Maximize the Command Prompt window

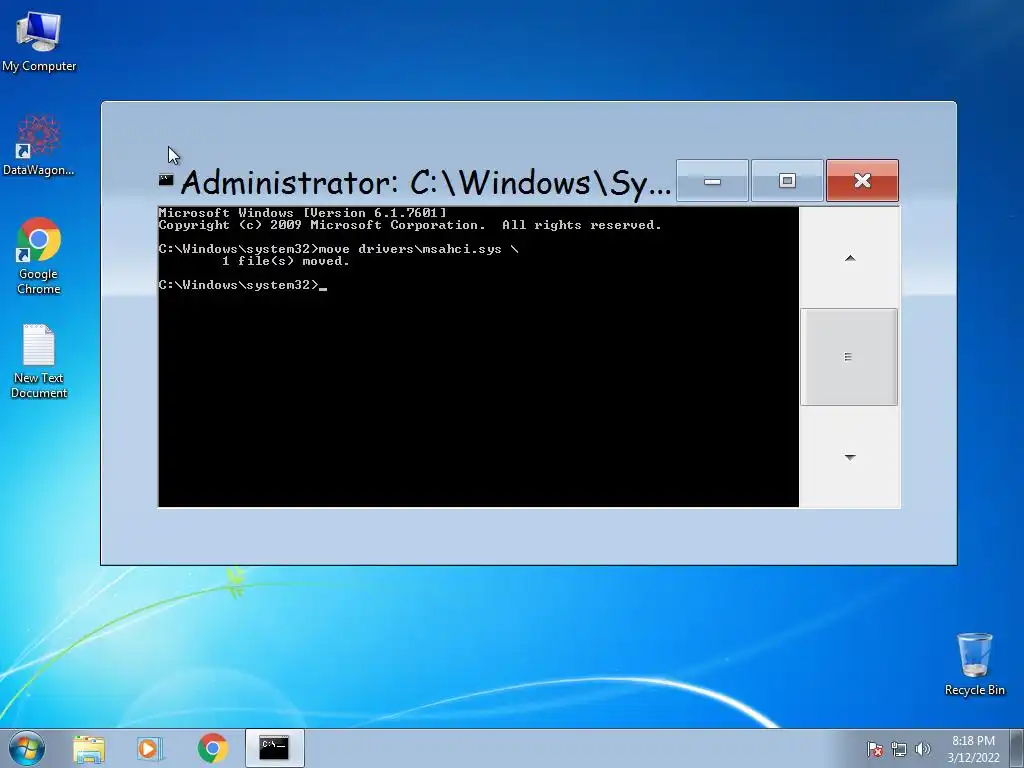tap(787, 181)
